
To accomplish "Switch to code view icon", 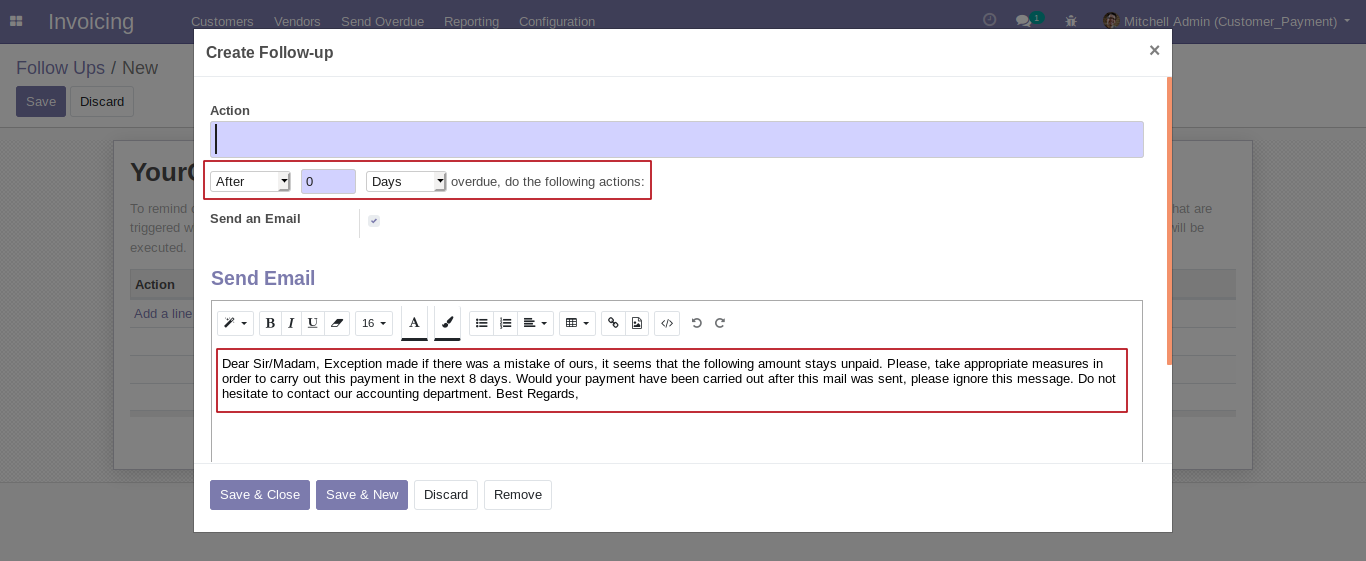I will (667, 323).
